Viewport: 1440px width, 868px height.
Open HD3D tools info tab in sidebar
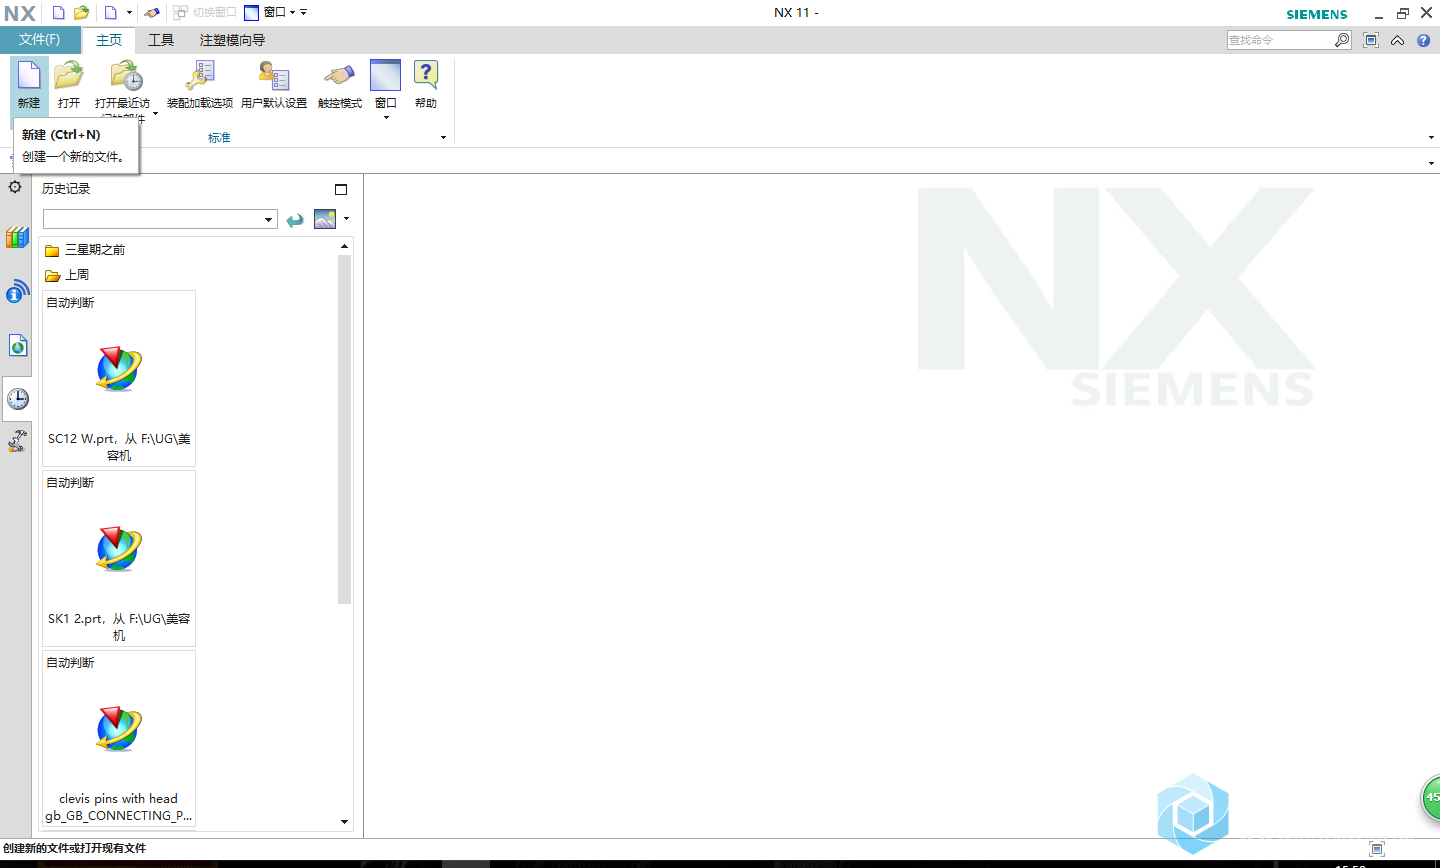[x=17, y=291]
